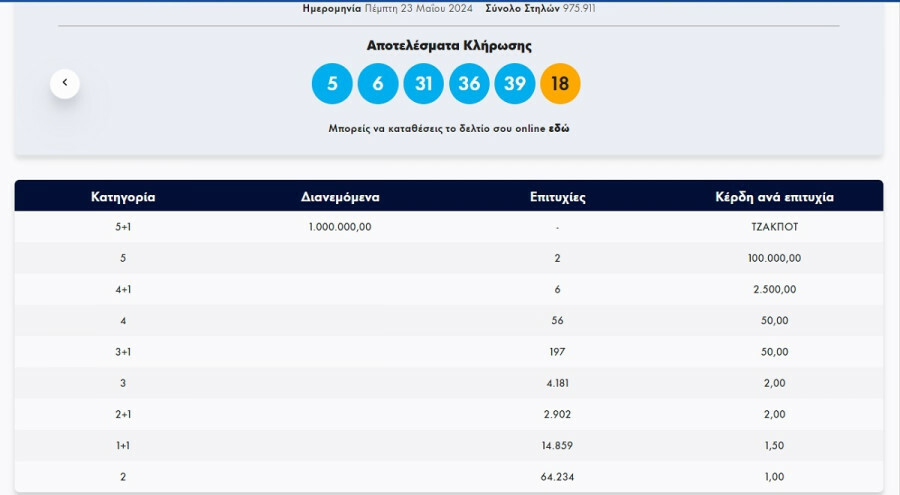Select the orange Joker ball 18
This screenshot has width=900, height=495.
tap(560, 84)
